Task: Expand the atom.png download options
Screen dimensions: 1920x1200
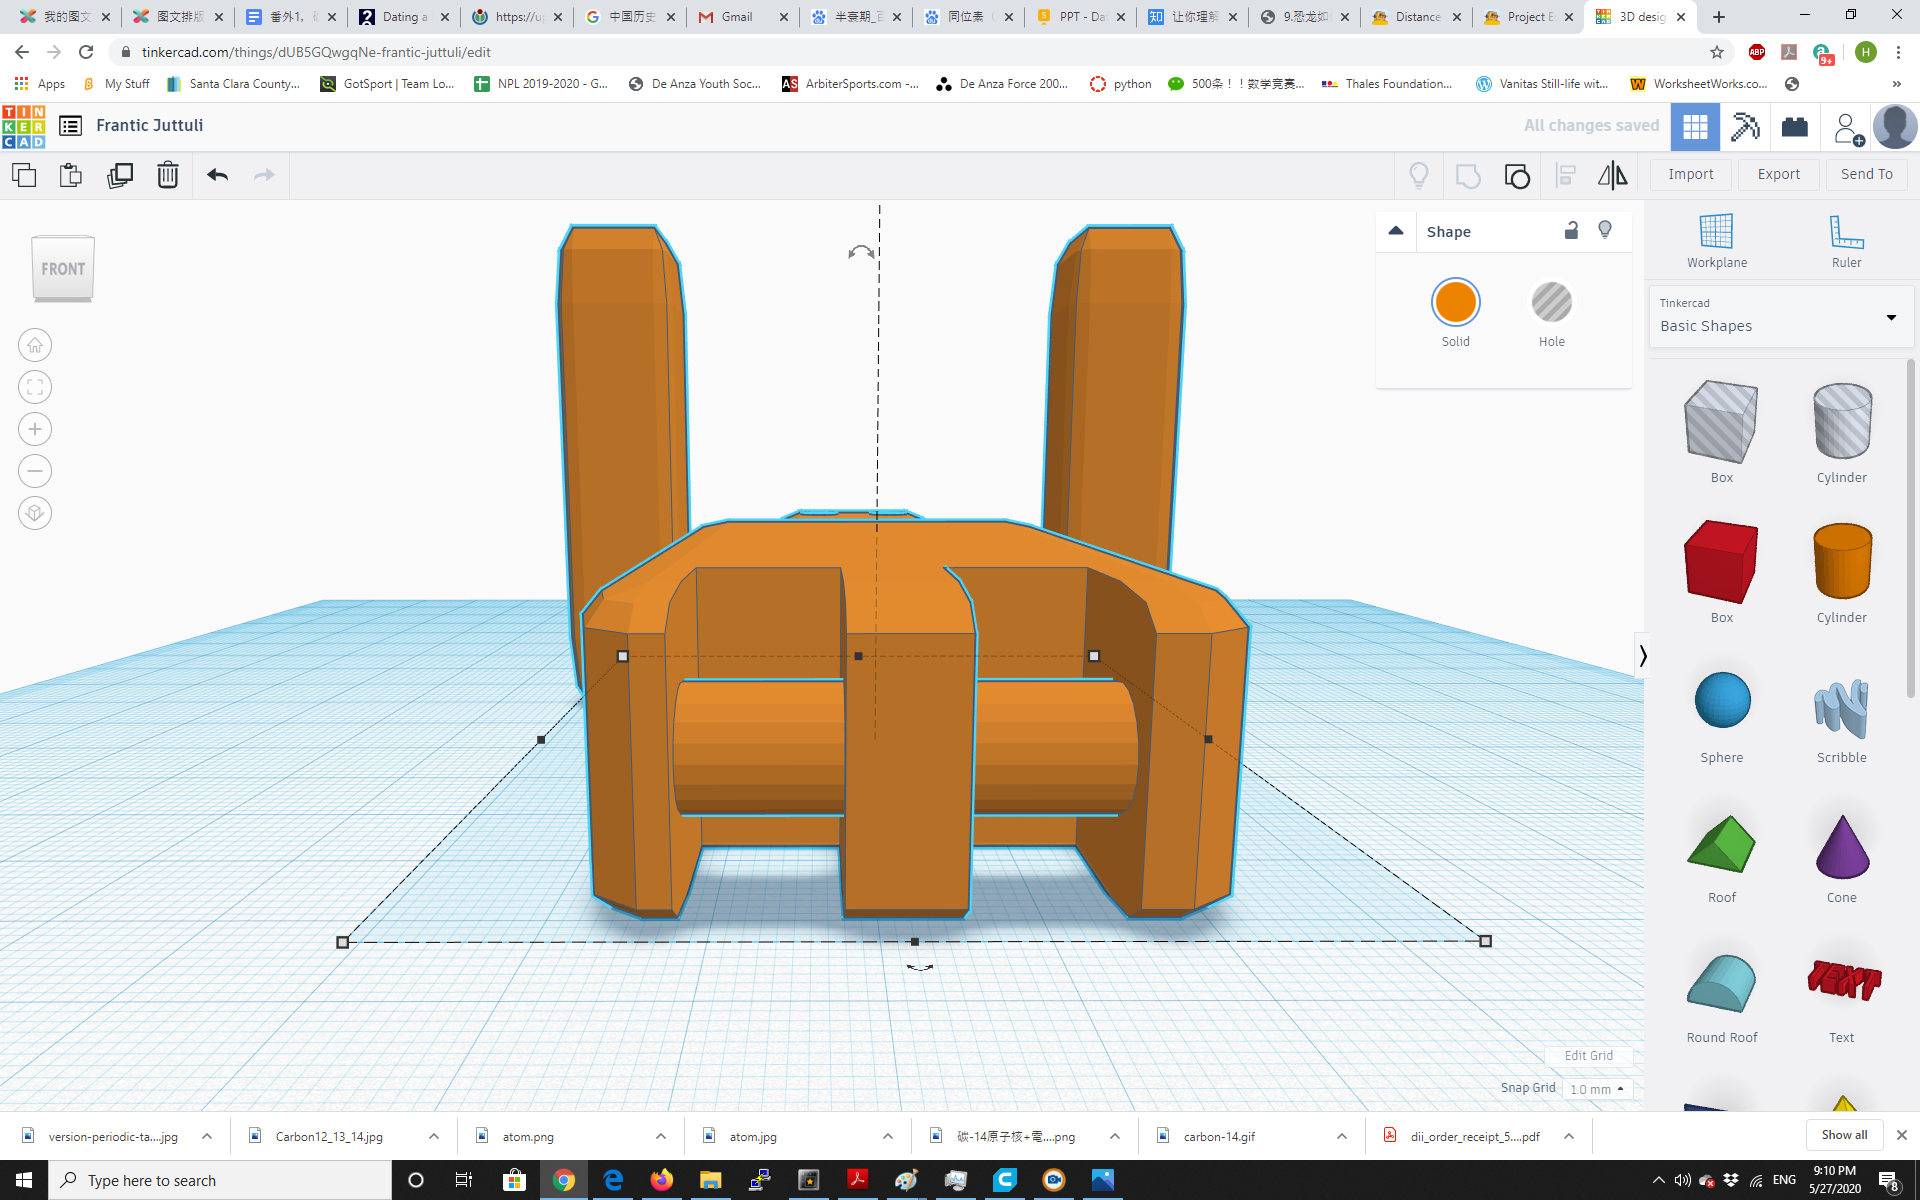Action: pos(661,1136)
